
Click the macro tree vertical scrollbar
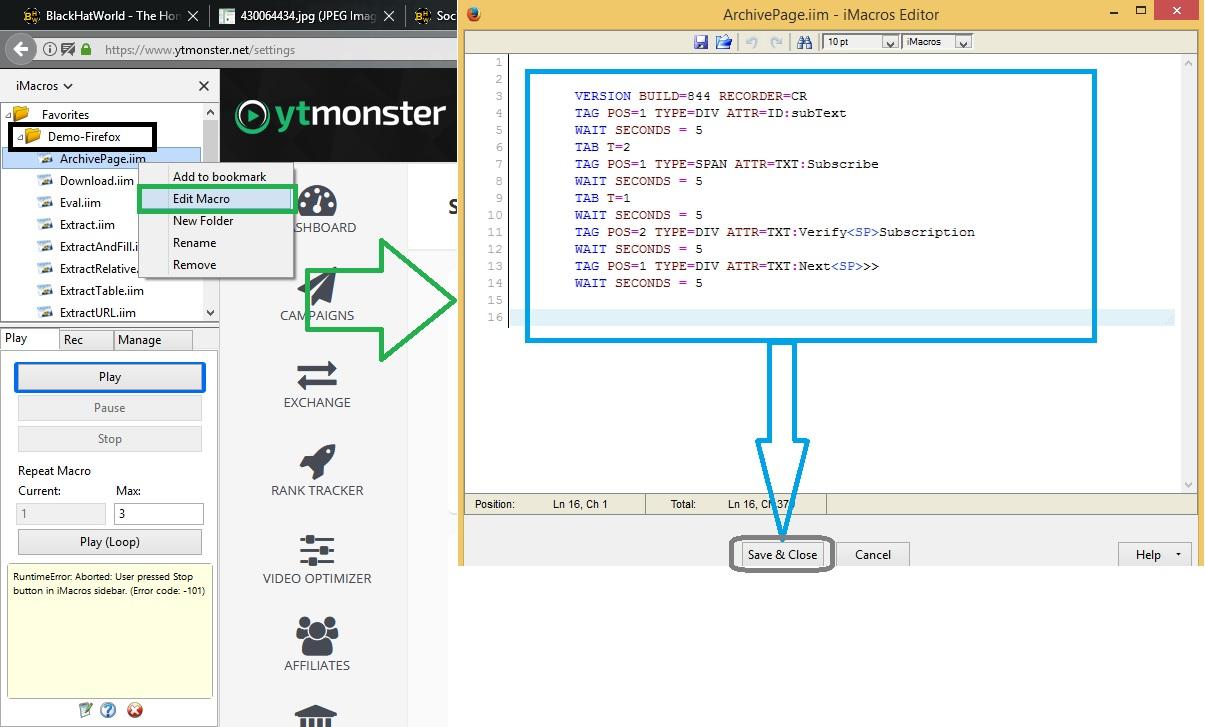(x=210, y=213)
